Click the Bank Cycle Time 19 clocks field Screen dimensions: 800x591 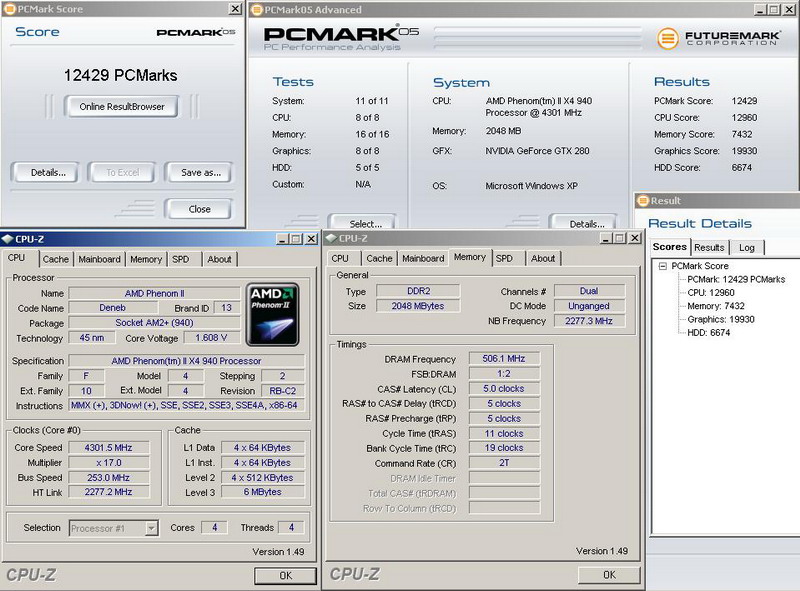pos(504,448)
